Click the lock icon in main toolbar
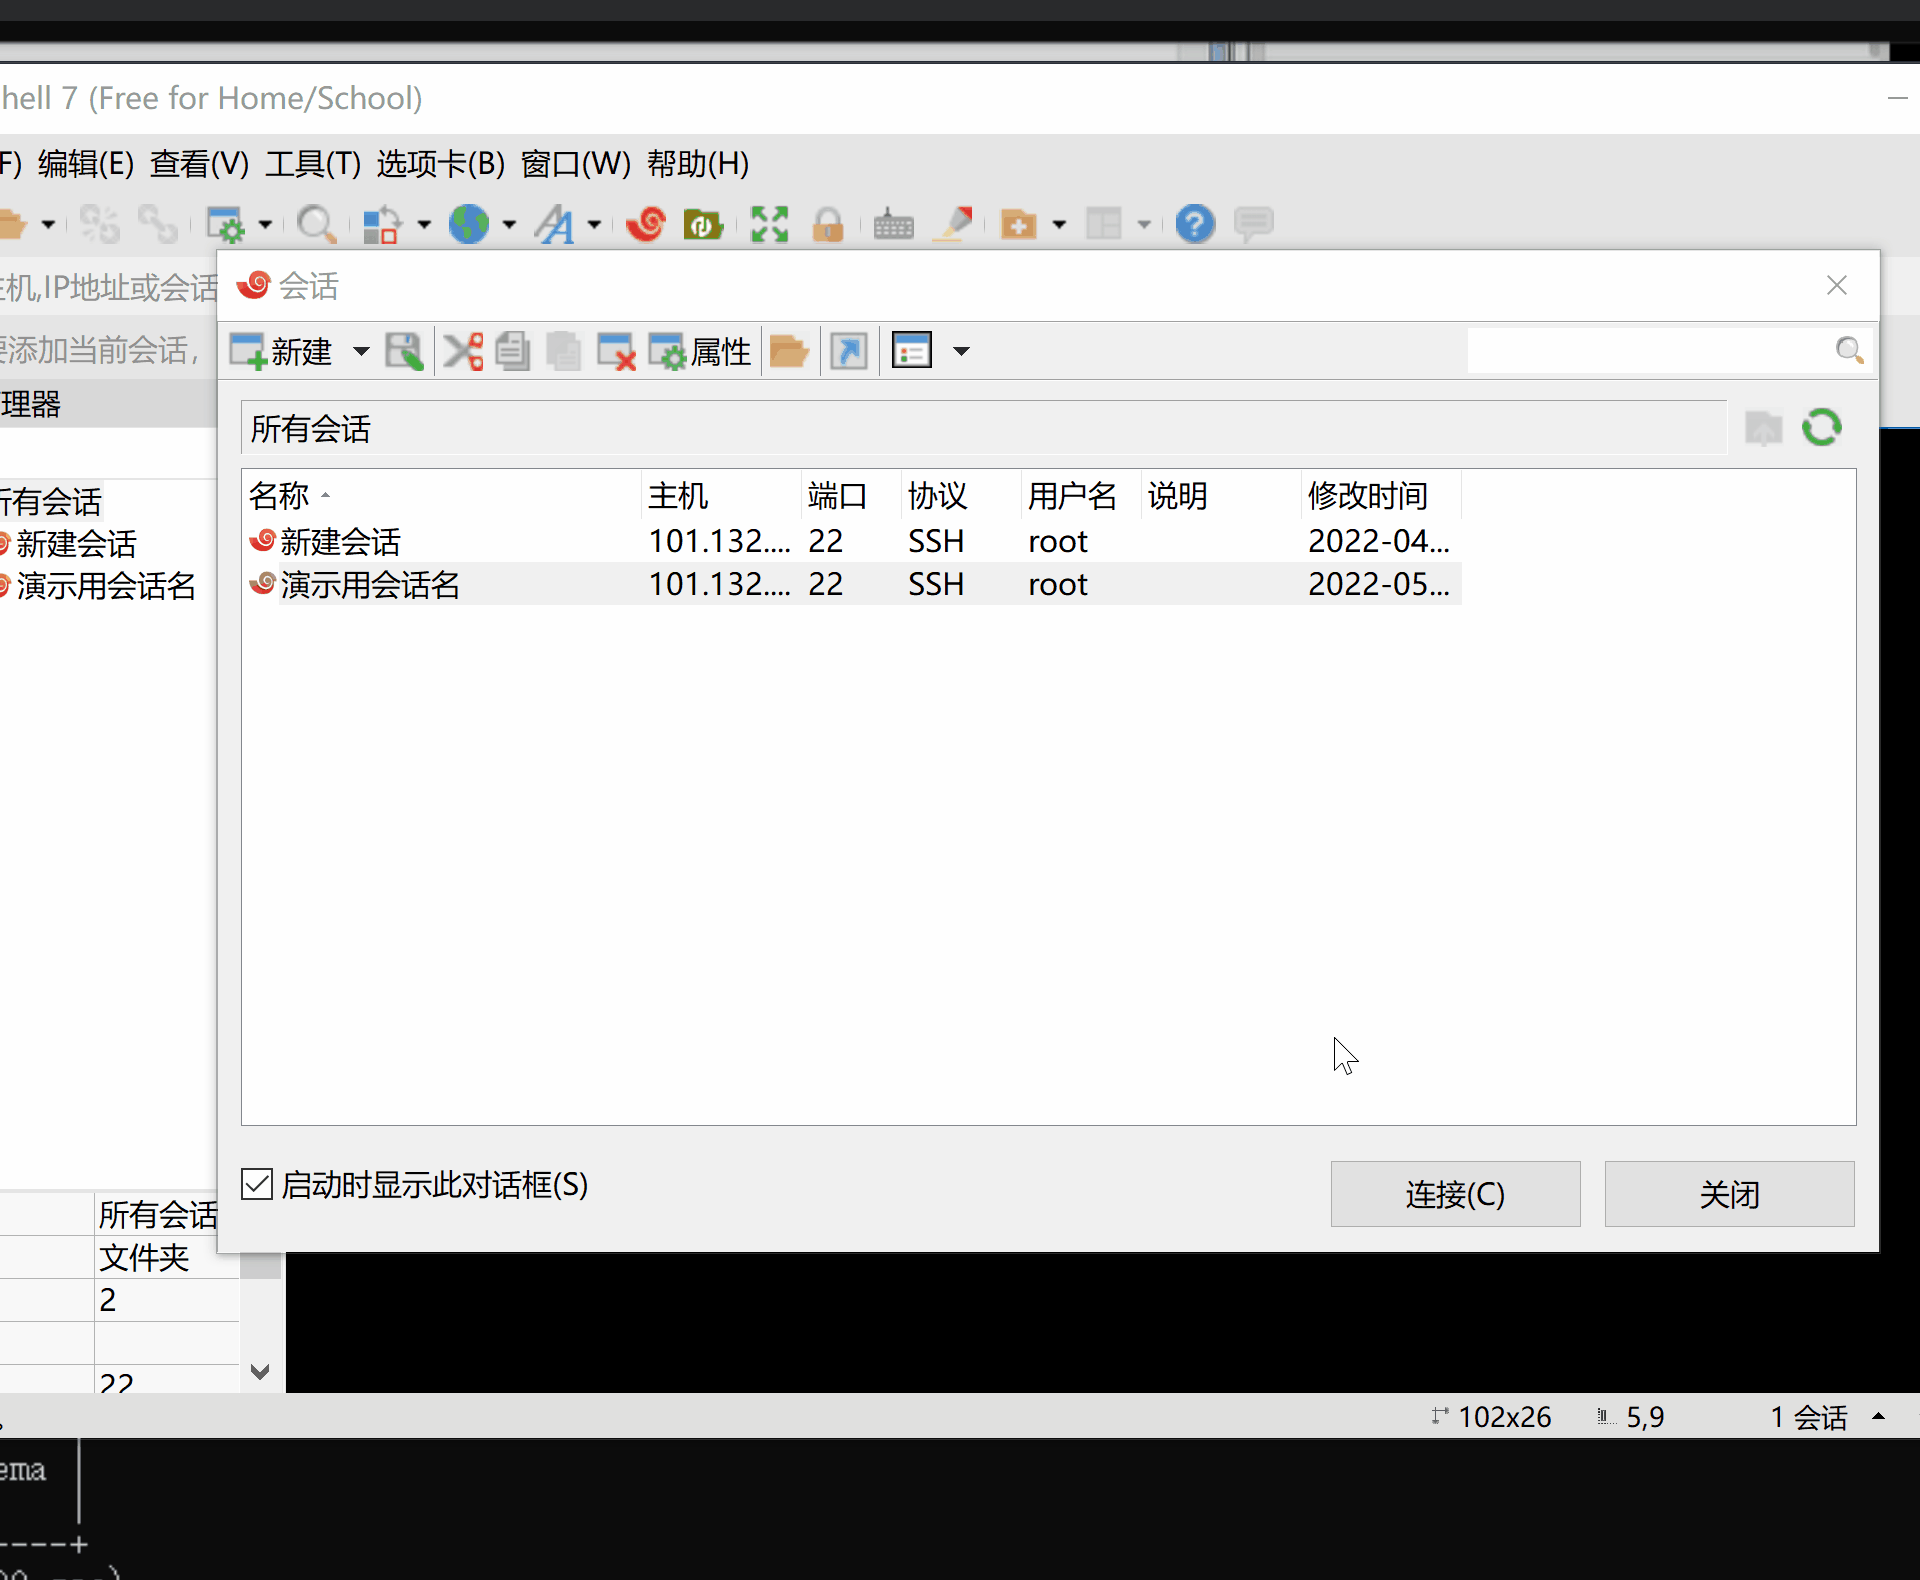 click(x=828, y=224)
